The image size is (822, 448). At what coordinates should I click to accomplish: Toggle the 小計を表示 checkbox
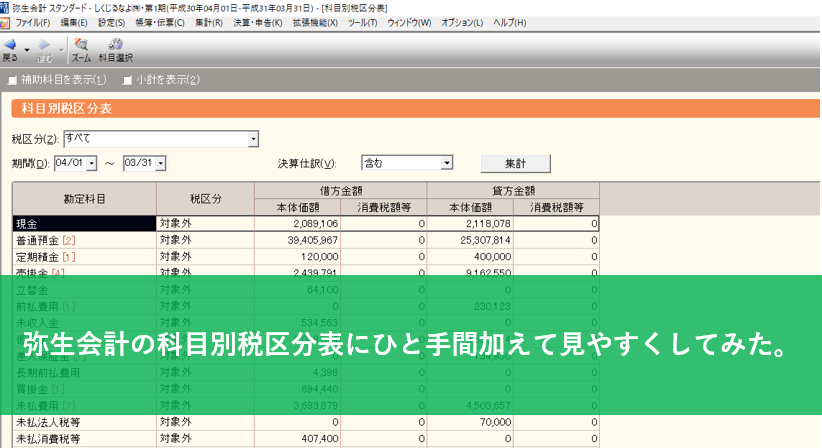127,80
